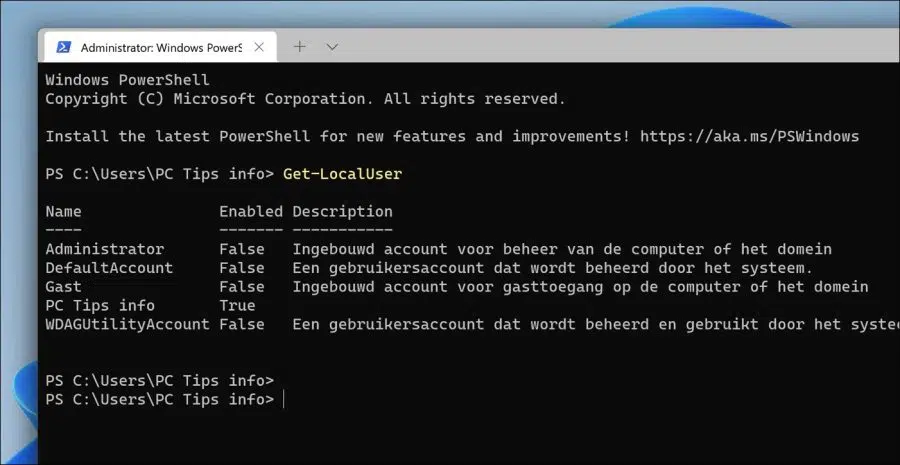Screen dimensions: 900x465
Task: Click the Name column header
Action: coord(63,211)
